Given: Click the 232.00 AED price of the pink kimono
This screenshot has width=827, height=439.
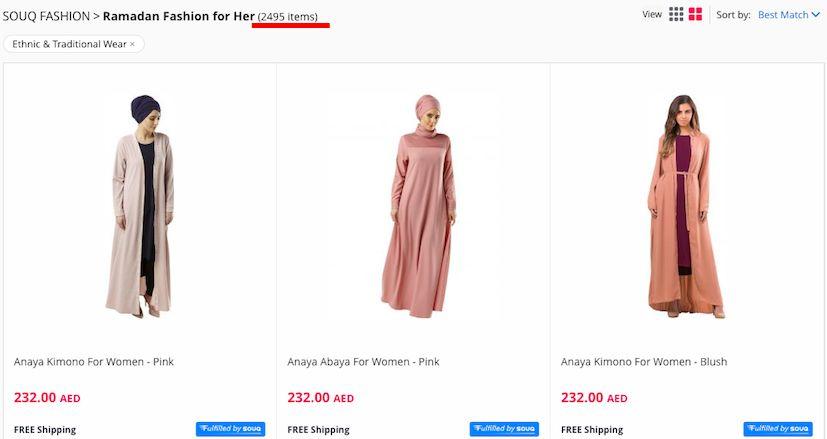Looking at the screenshot, I should 47,397.
